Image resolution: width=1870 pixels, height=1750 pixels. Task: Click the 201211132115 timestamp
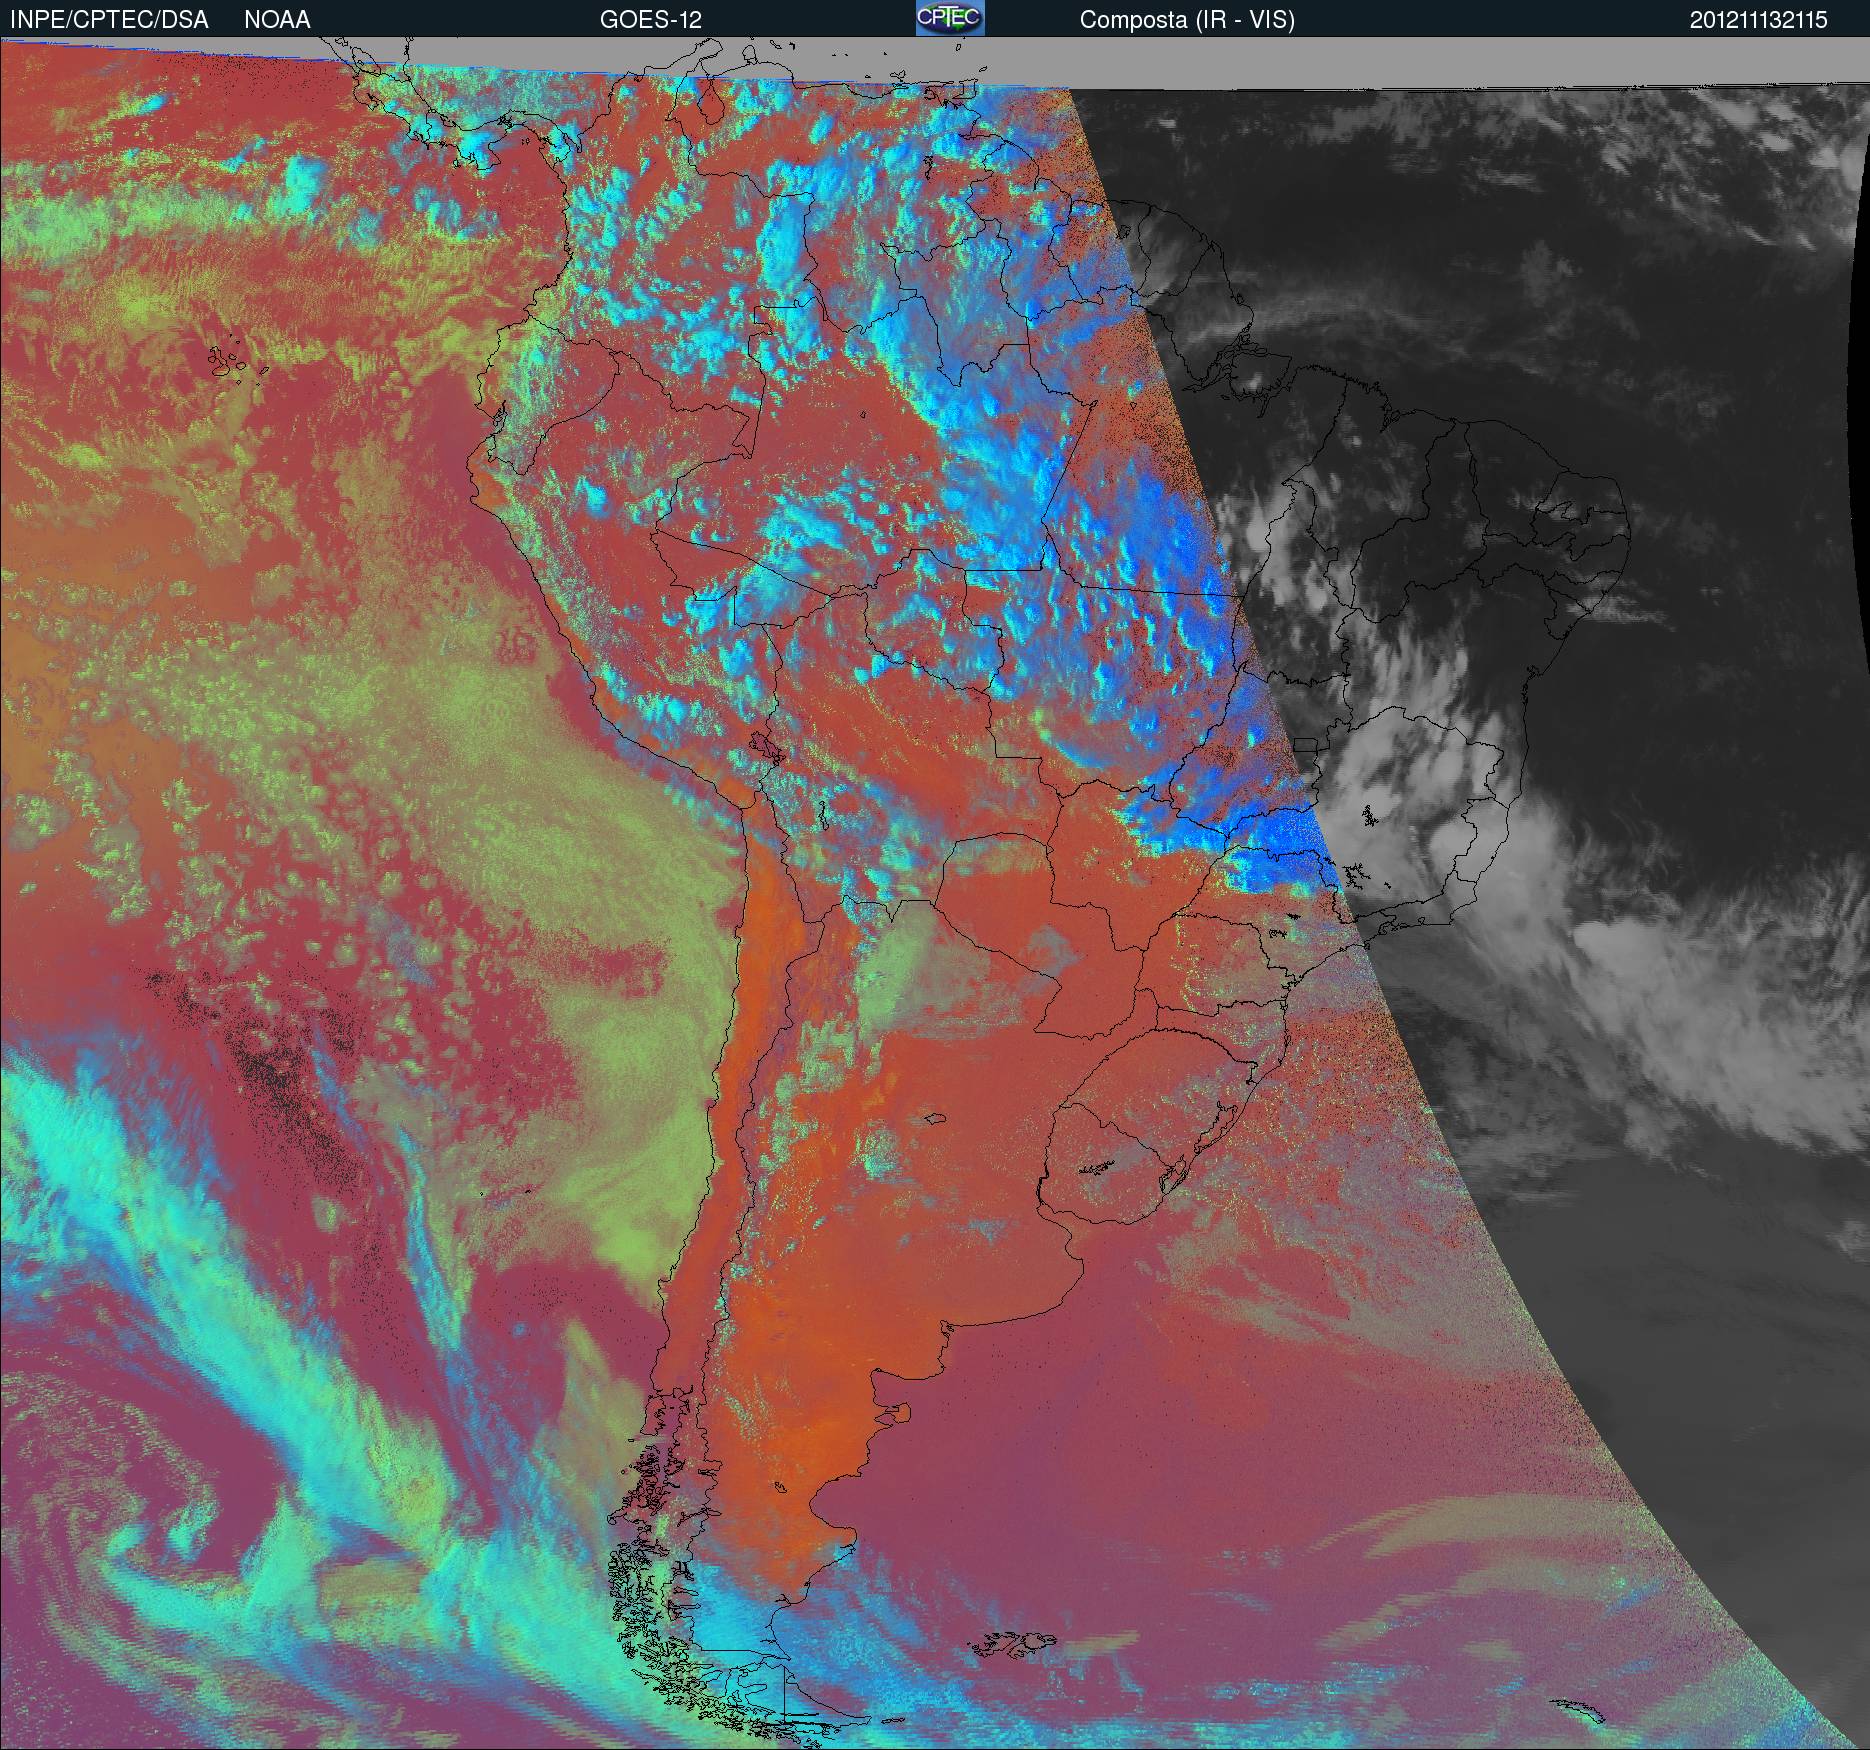(x=1759, y=20)
